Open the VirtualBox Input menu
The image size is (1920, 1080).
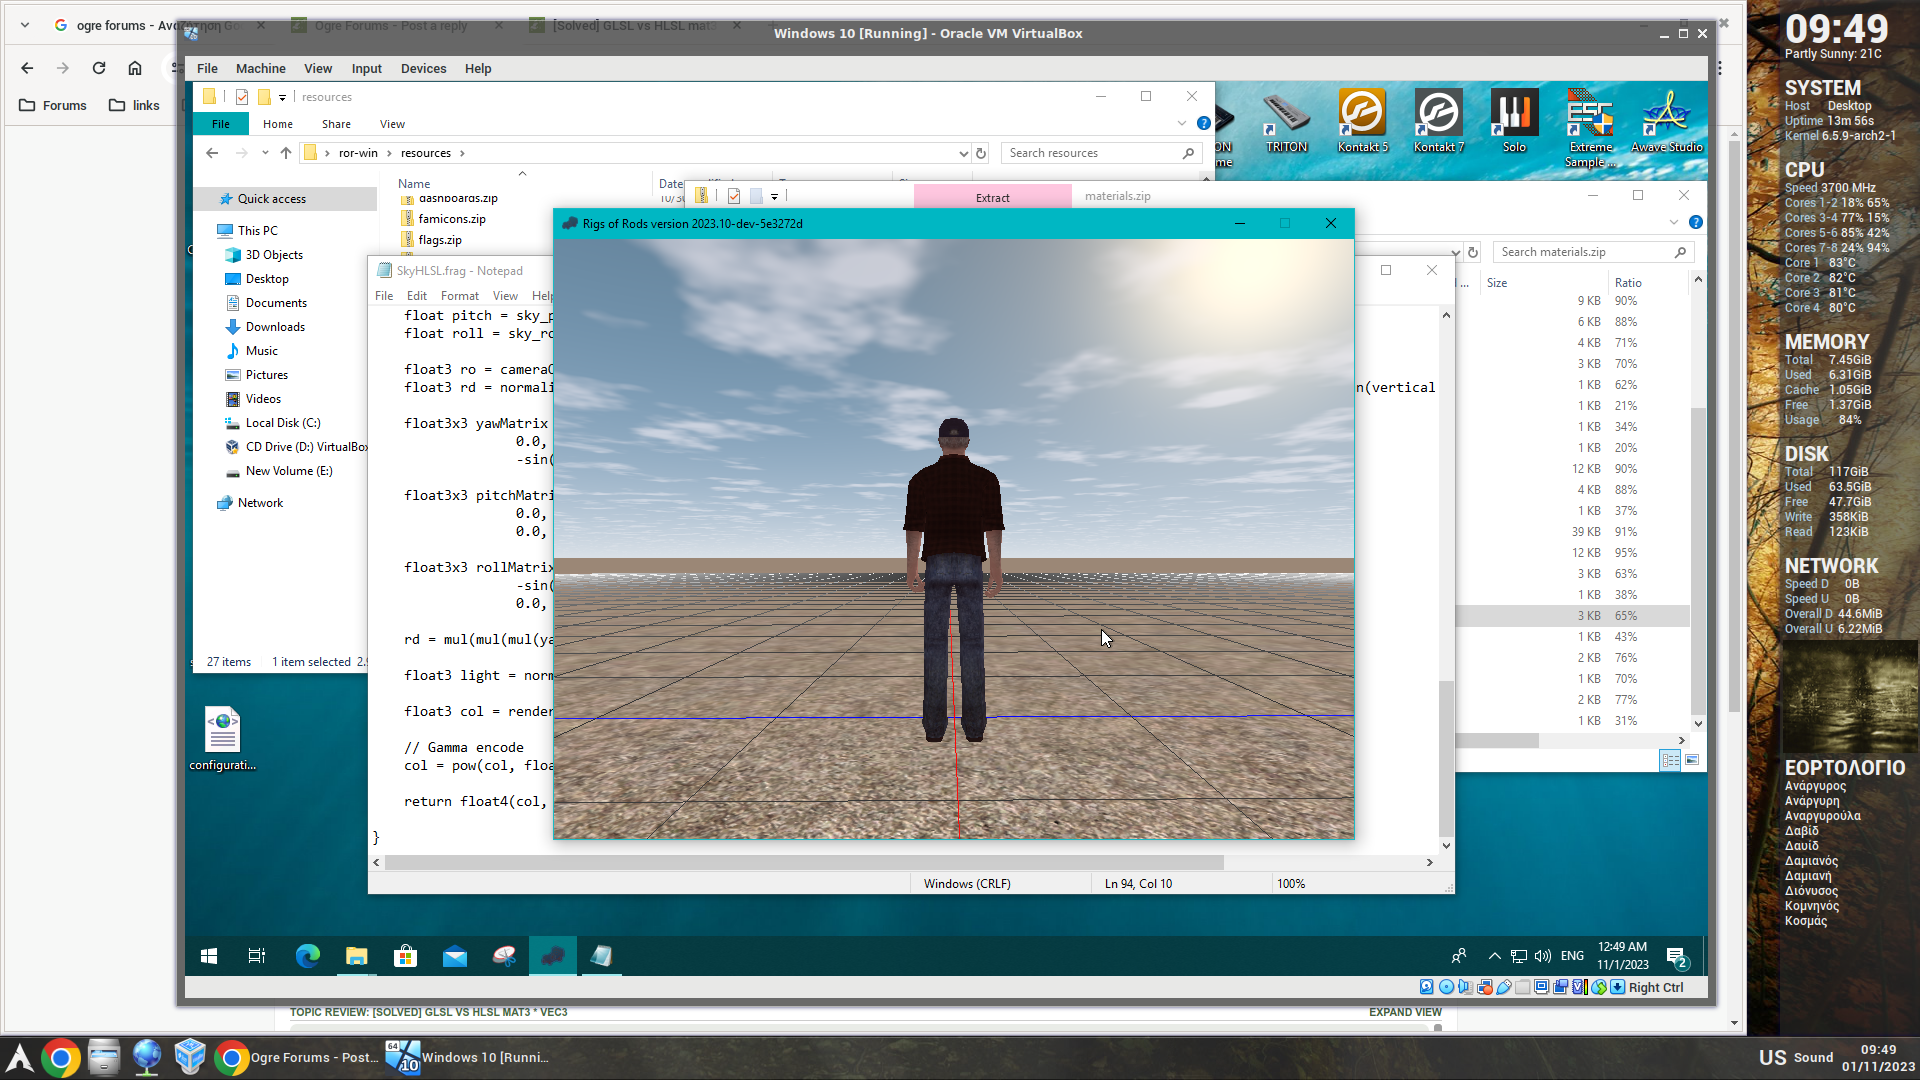point(366,68)
